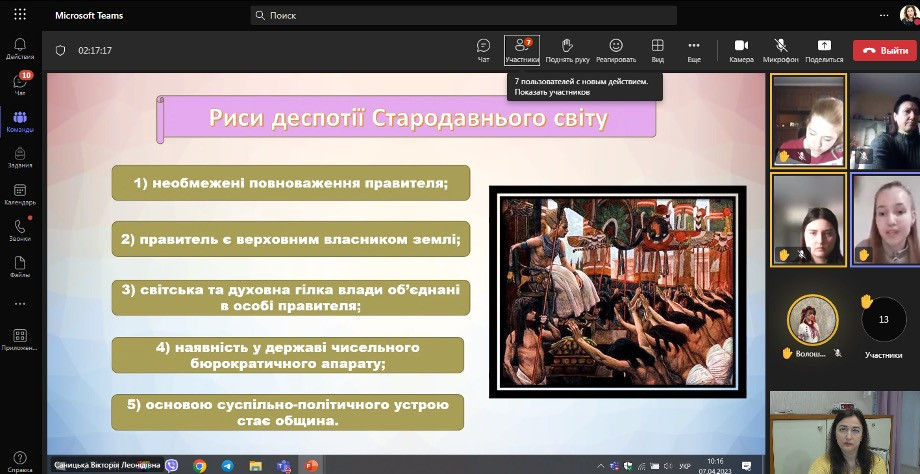This screenshot has width=920, height=474.
Task: Open Задания assignments section
Action: [x=20, y=158]
